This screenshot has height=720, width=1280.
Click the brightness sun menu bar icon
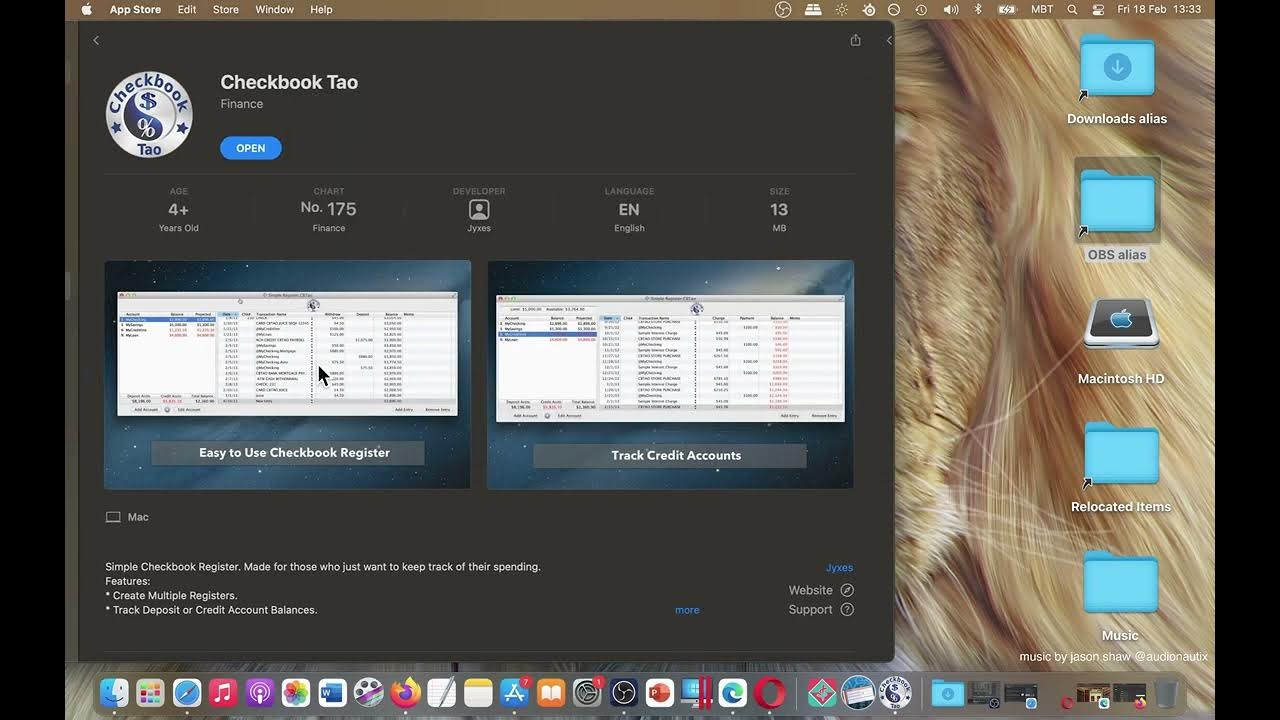[x=842, y=9]
